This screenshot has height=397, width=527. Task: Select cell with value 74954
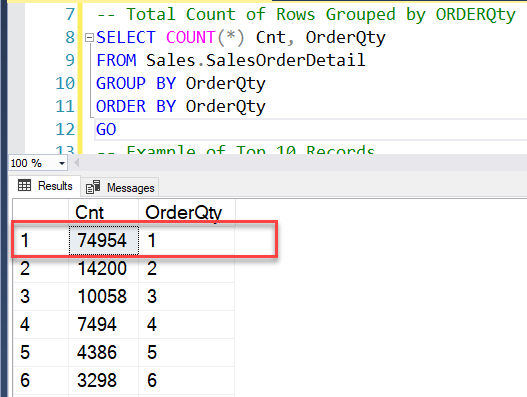[104, 240]
